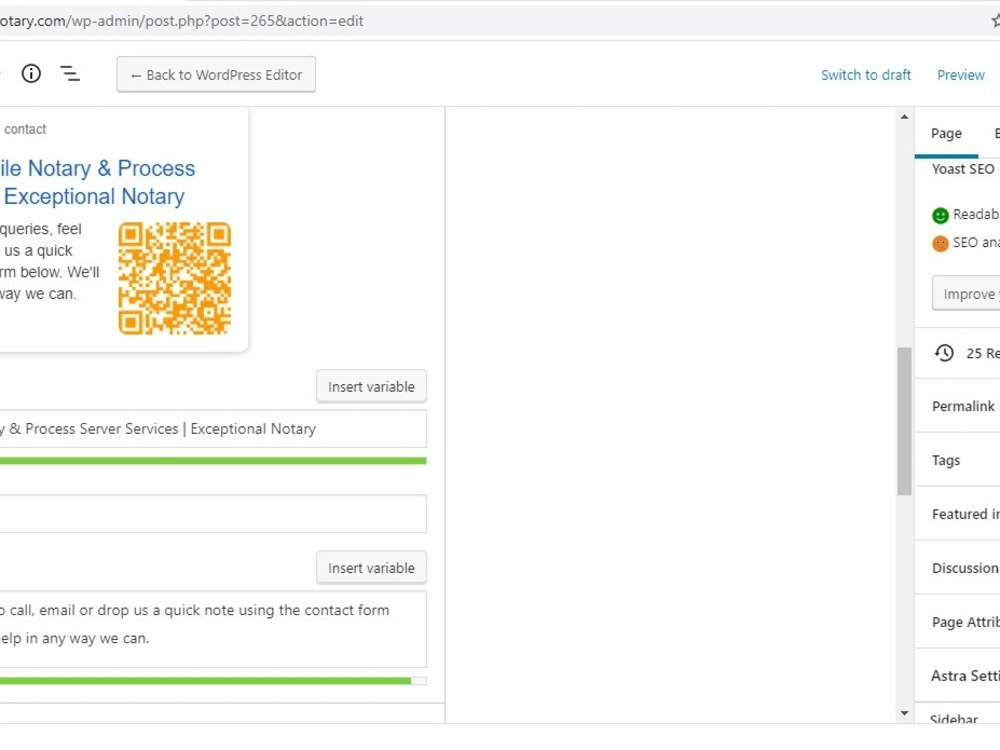Expand the Permalink panel

957,406
